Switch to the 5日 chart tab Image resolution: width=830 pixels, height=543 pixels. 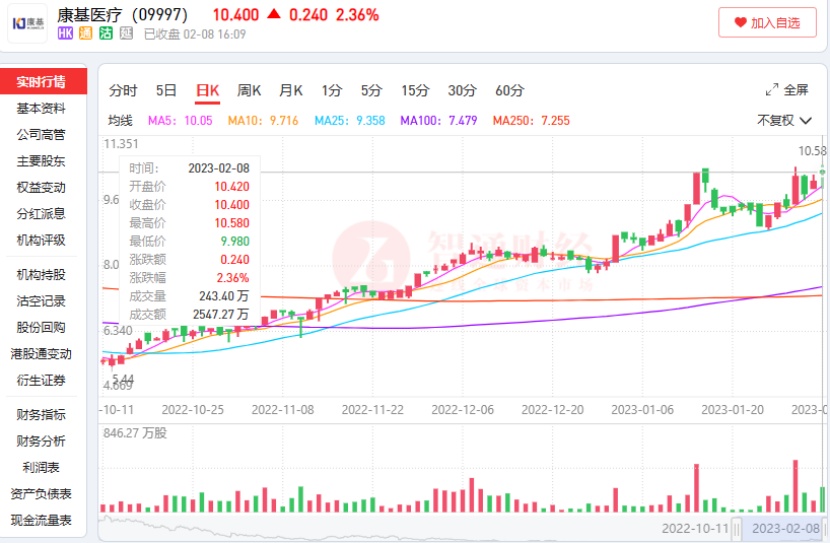click(166, 90)
